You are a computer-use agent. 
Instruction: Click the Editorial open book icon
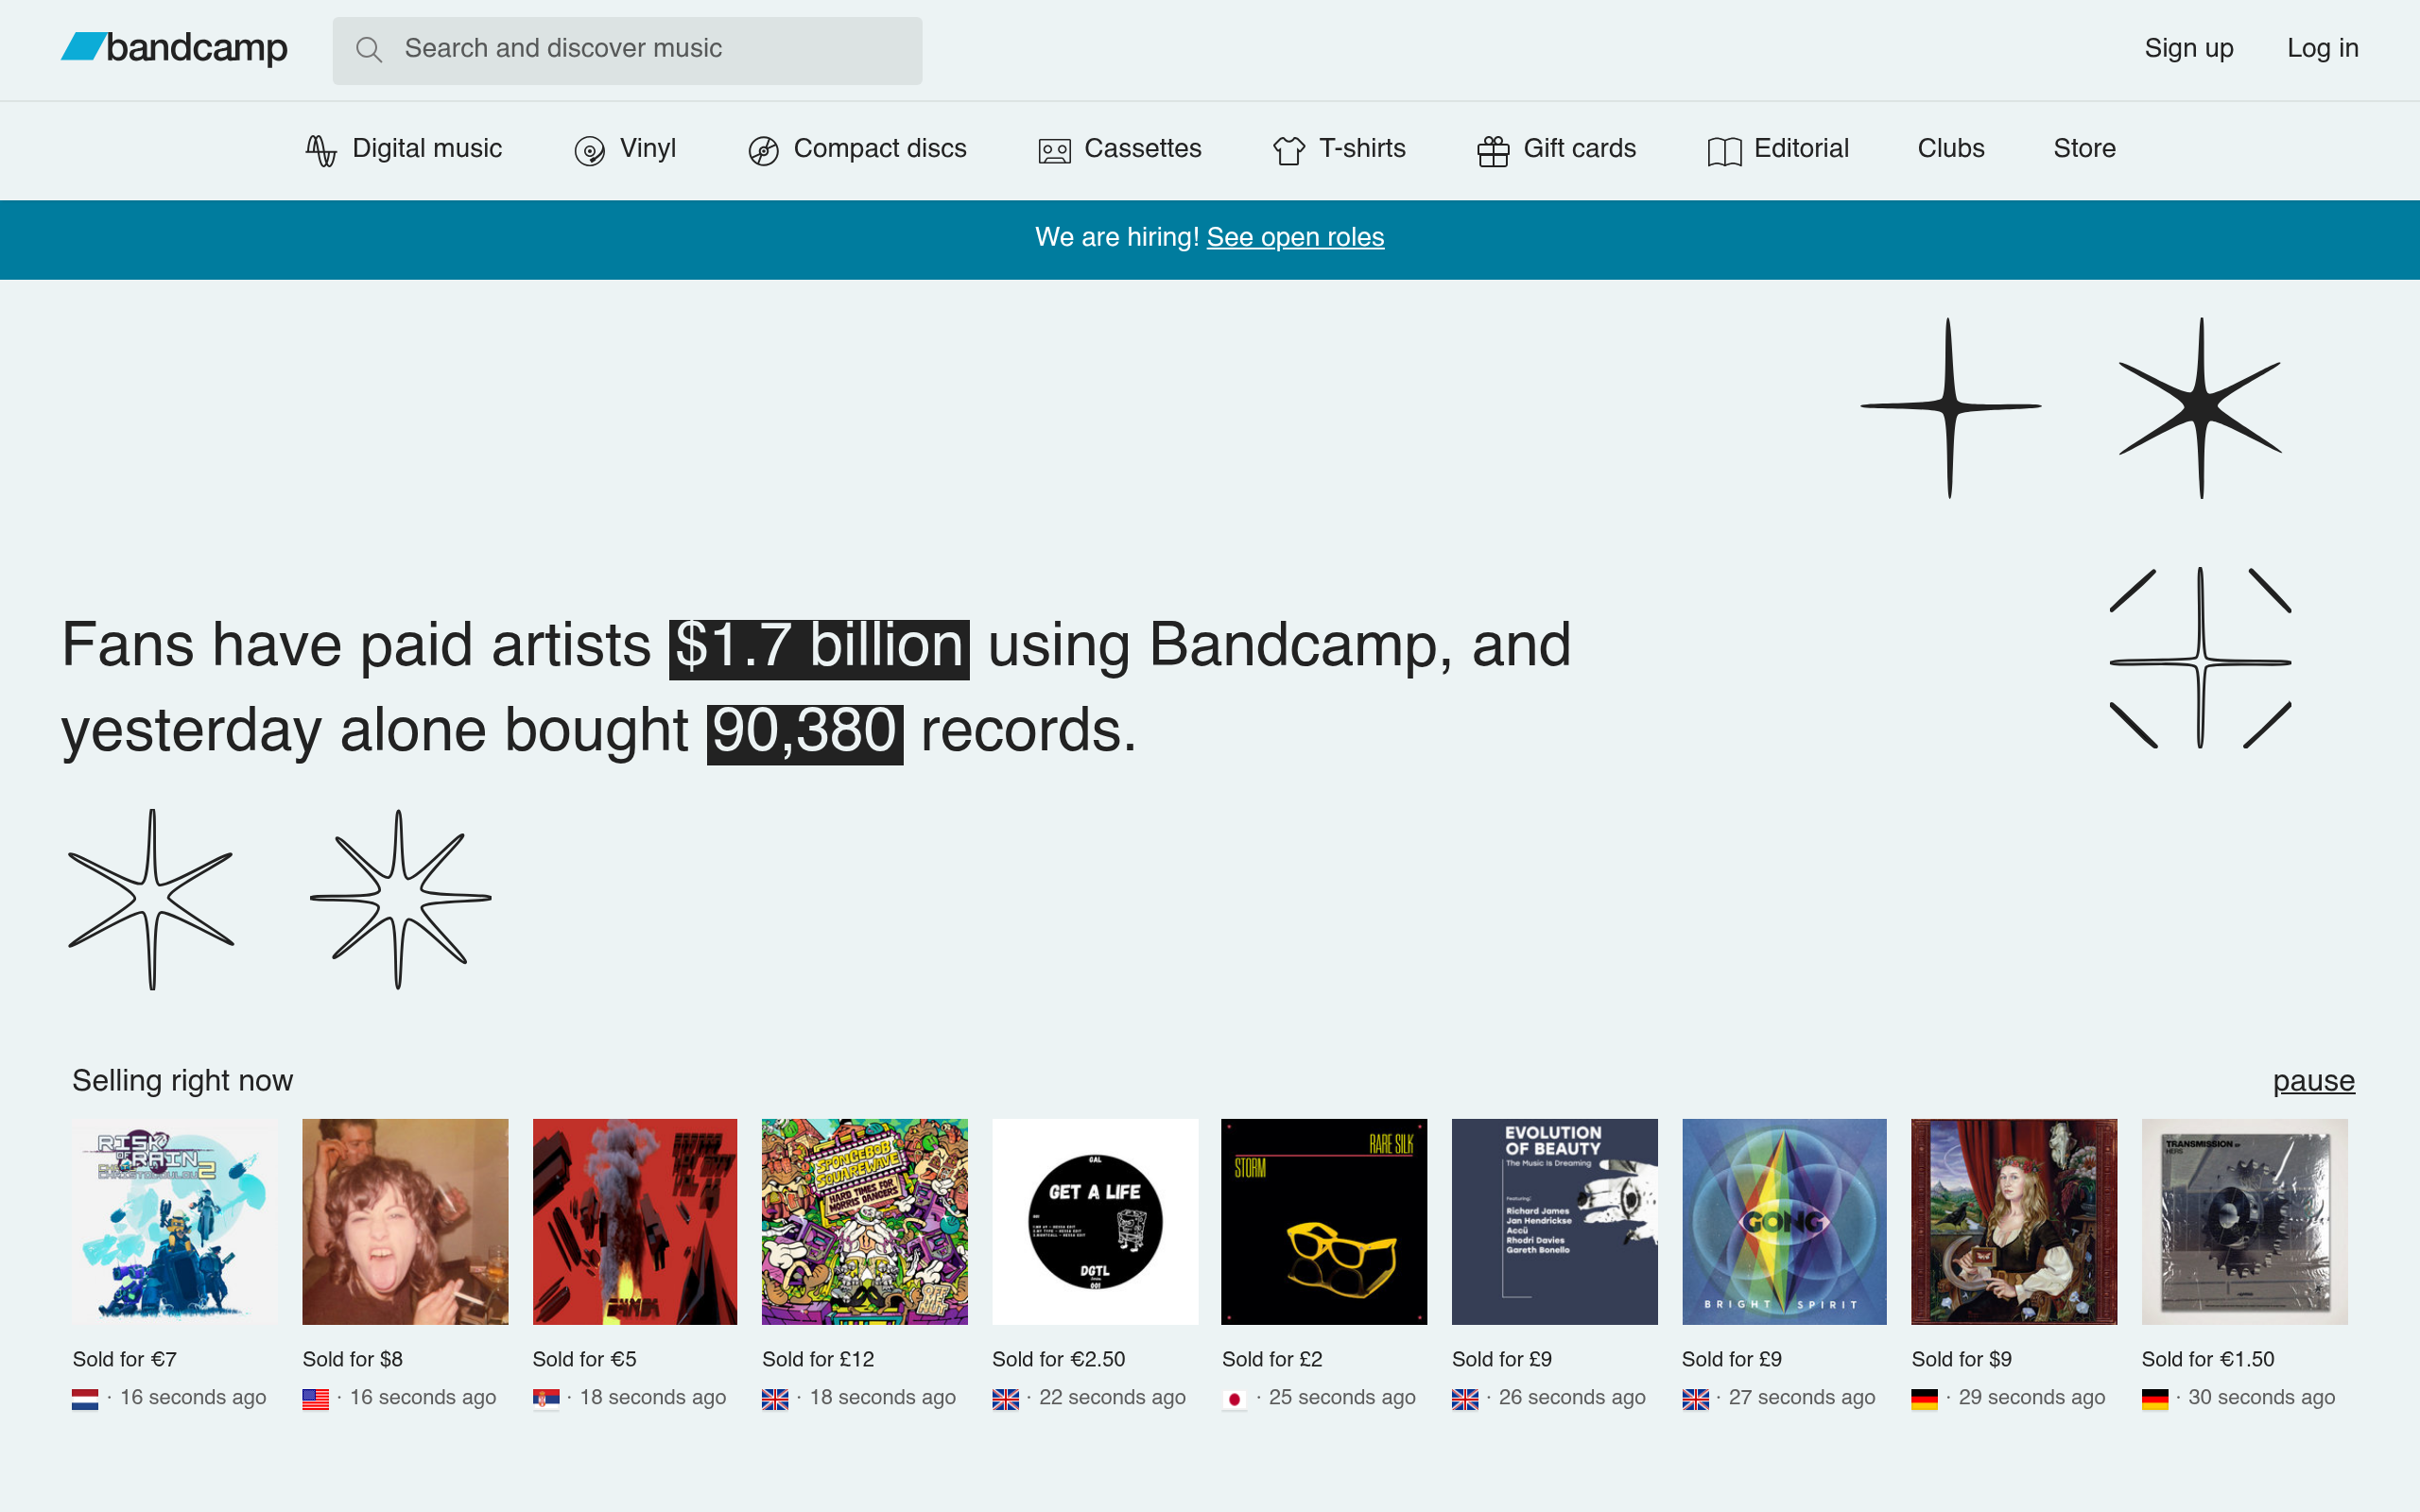(x=1724, y=151)
